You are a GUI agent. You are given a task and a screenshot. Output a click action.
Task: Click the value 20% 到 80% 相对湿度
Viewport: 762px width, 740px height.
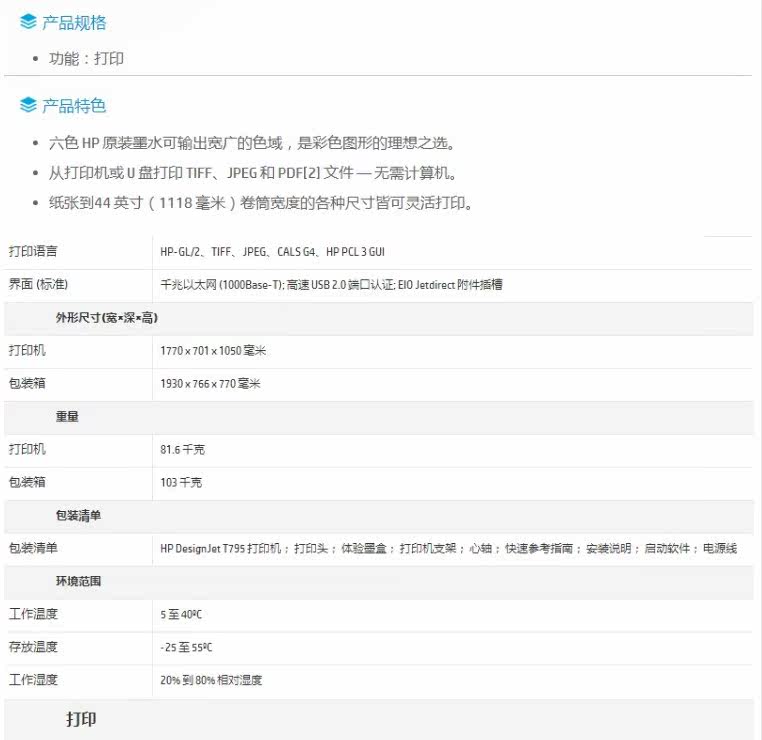tap(211, 680)
